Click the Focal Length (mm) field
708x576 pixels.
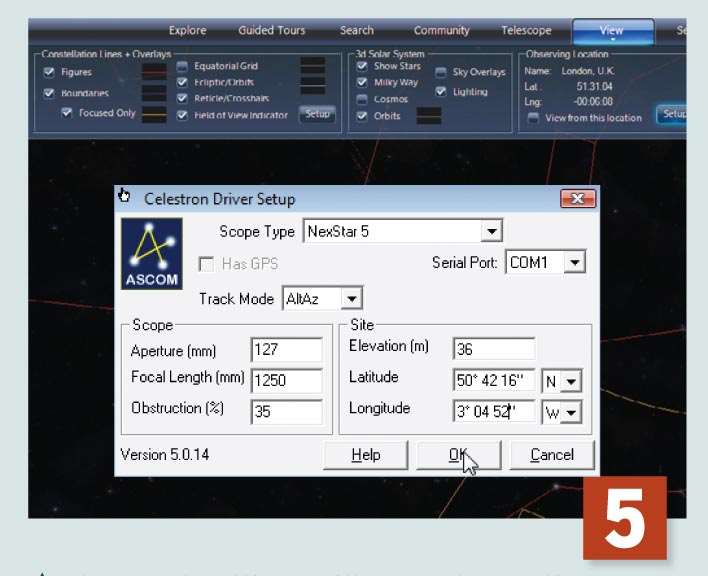[x=287, y=381]
